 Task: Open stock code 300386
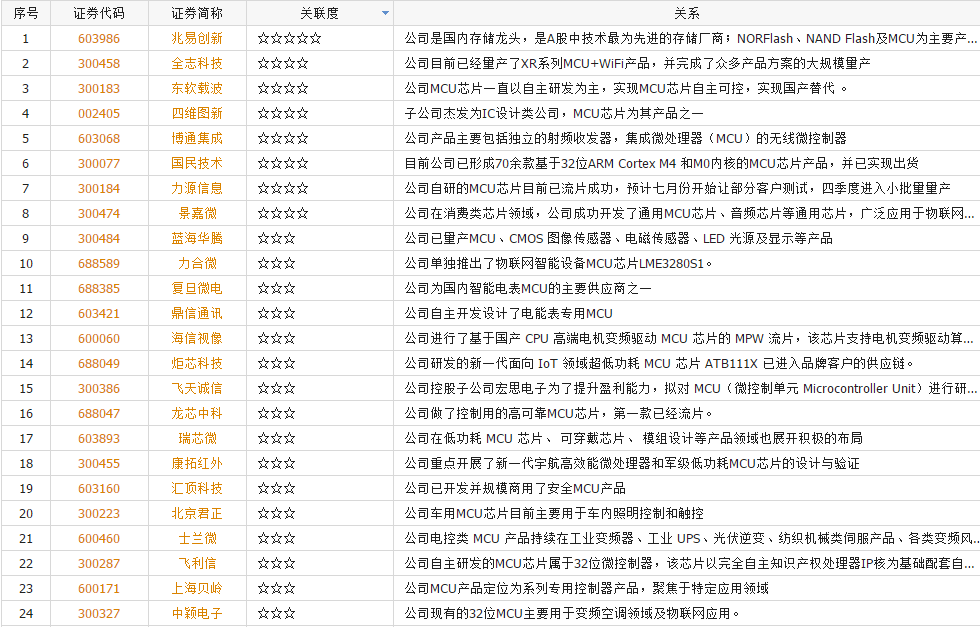[99, 388]
